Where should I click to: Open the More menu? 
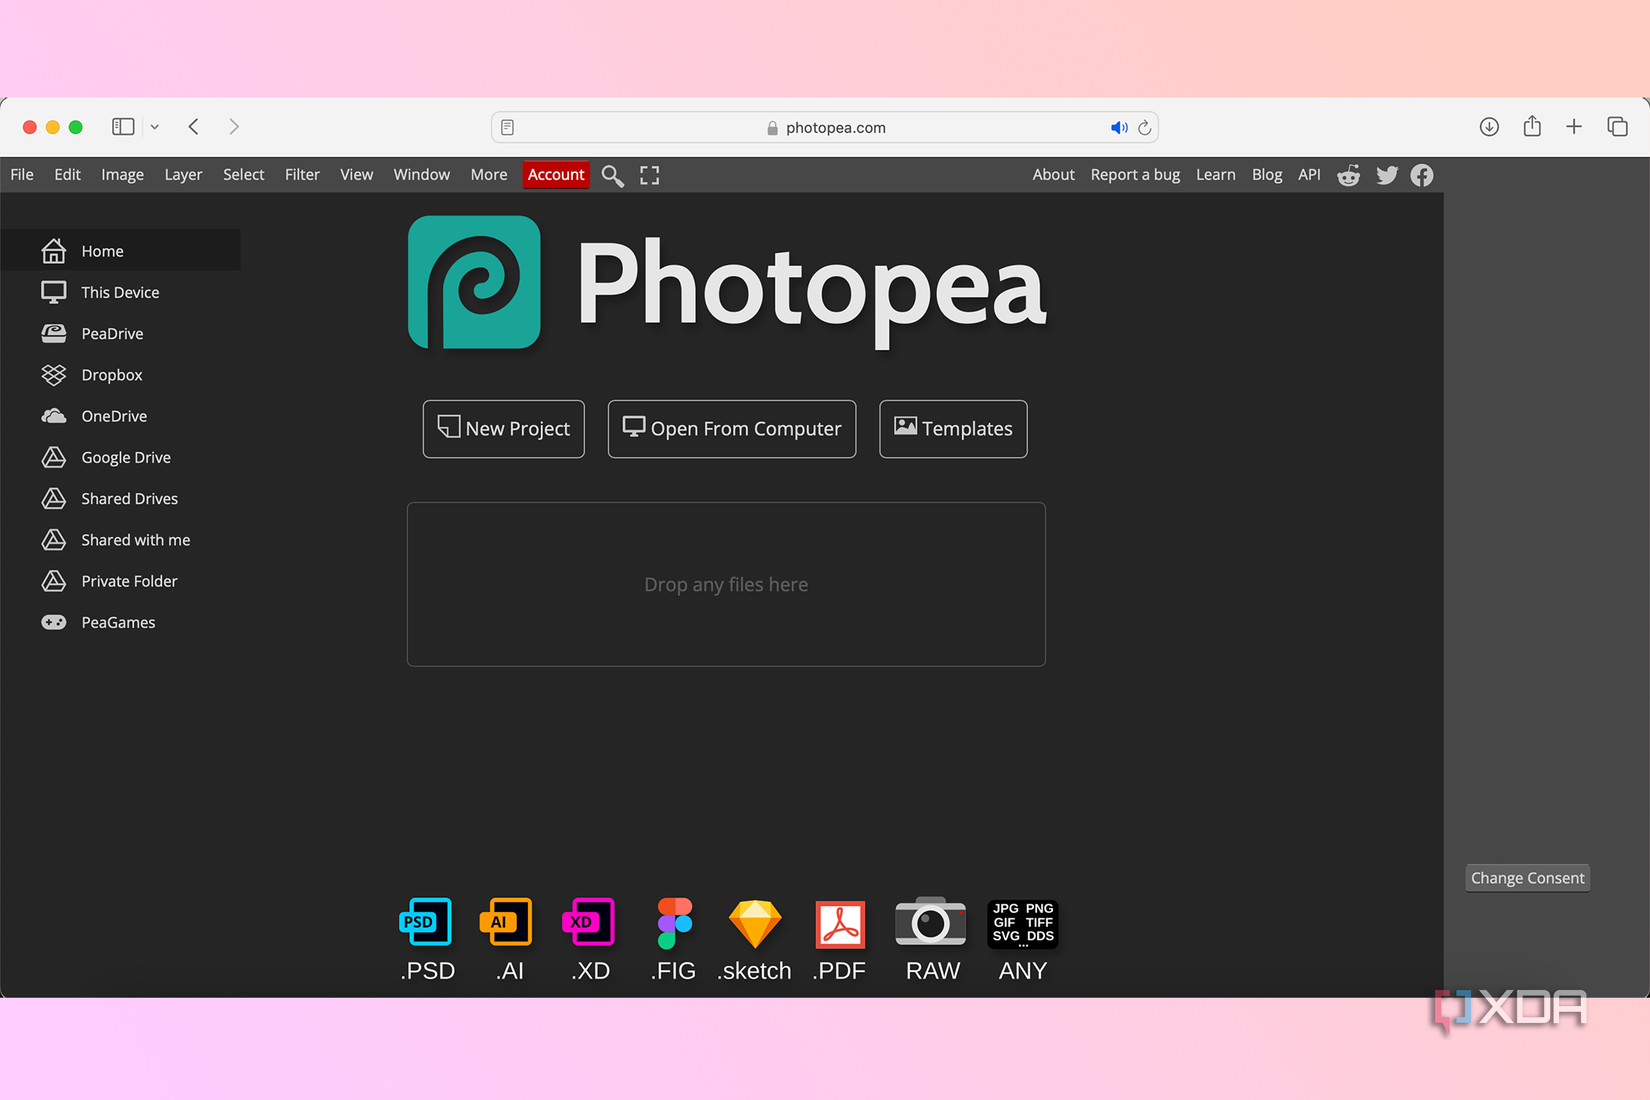[489, 174]
